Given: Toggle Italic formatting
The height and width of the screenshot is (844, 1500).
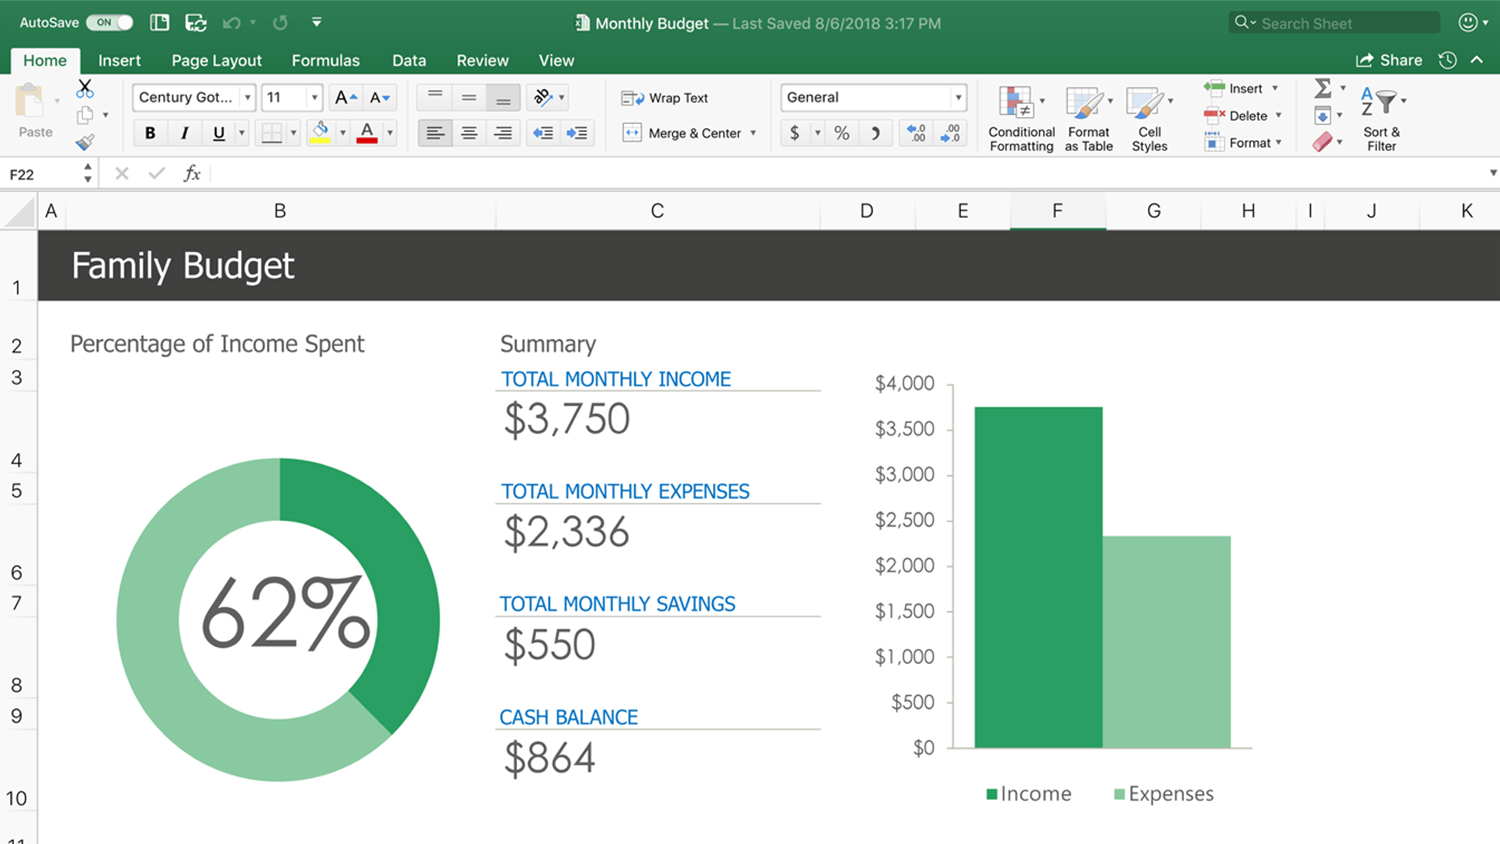Looking at the screenshot, I should (x=184, y=133).
